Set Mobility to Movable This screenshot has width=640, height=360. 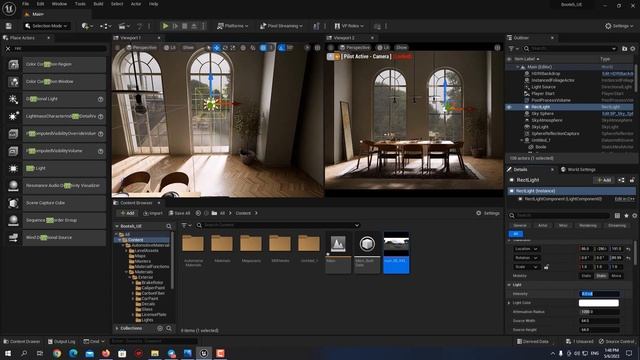[x=616, y=276]
